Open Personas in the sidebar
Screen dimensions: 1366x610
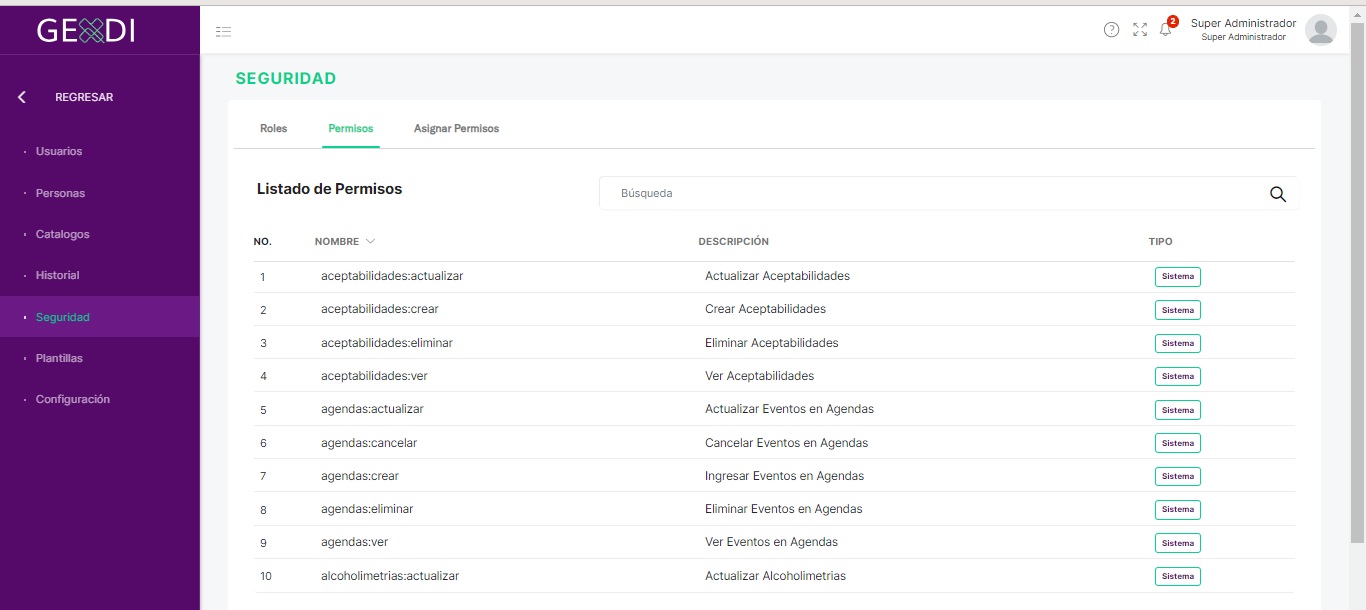point(60,193)
